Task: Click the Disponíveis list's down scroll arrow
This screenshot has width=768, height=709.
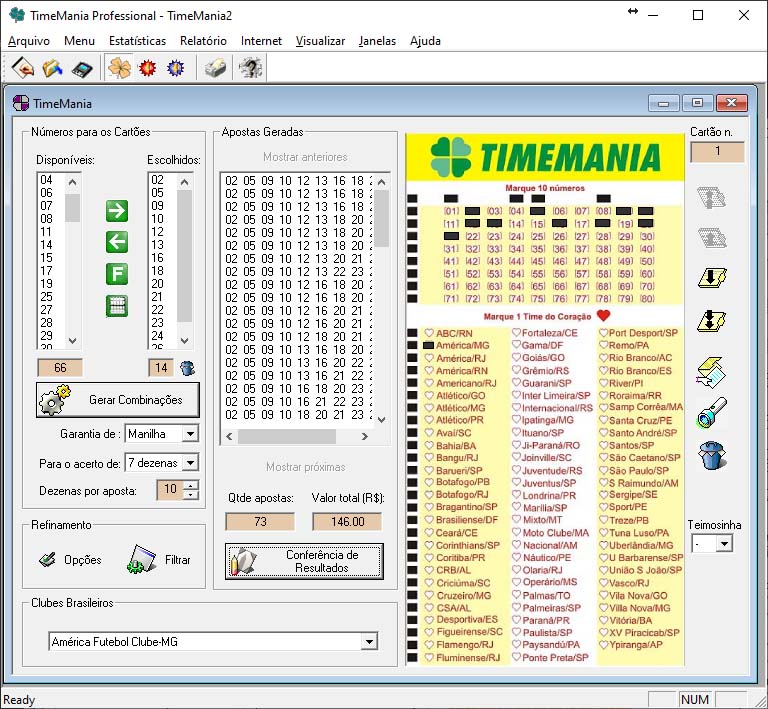Action: 72,340
